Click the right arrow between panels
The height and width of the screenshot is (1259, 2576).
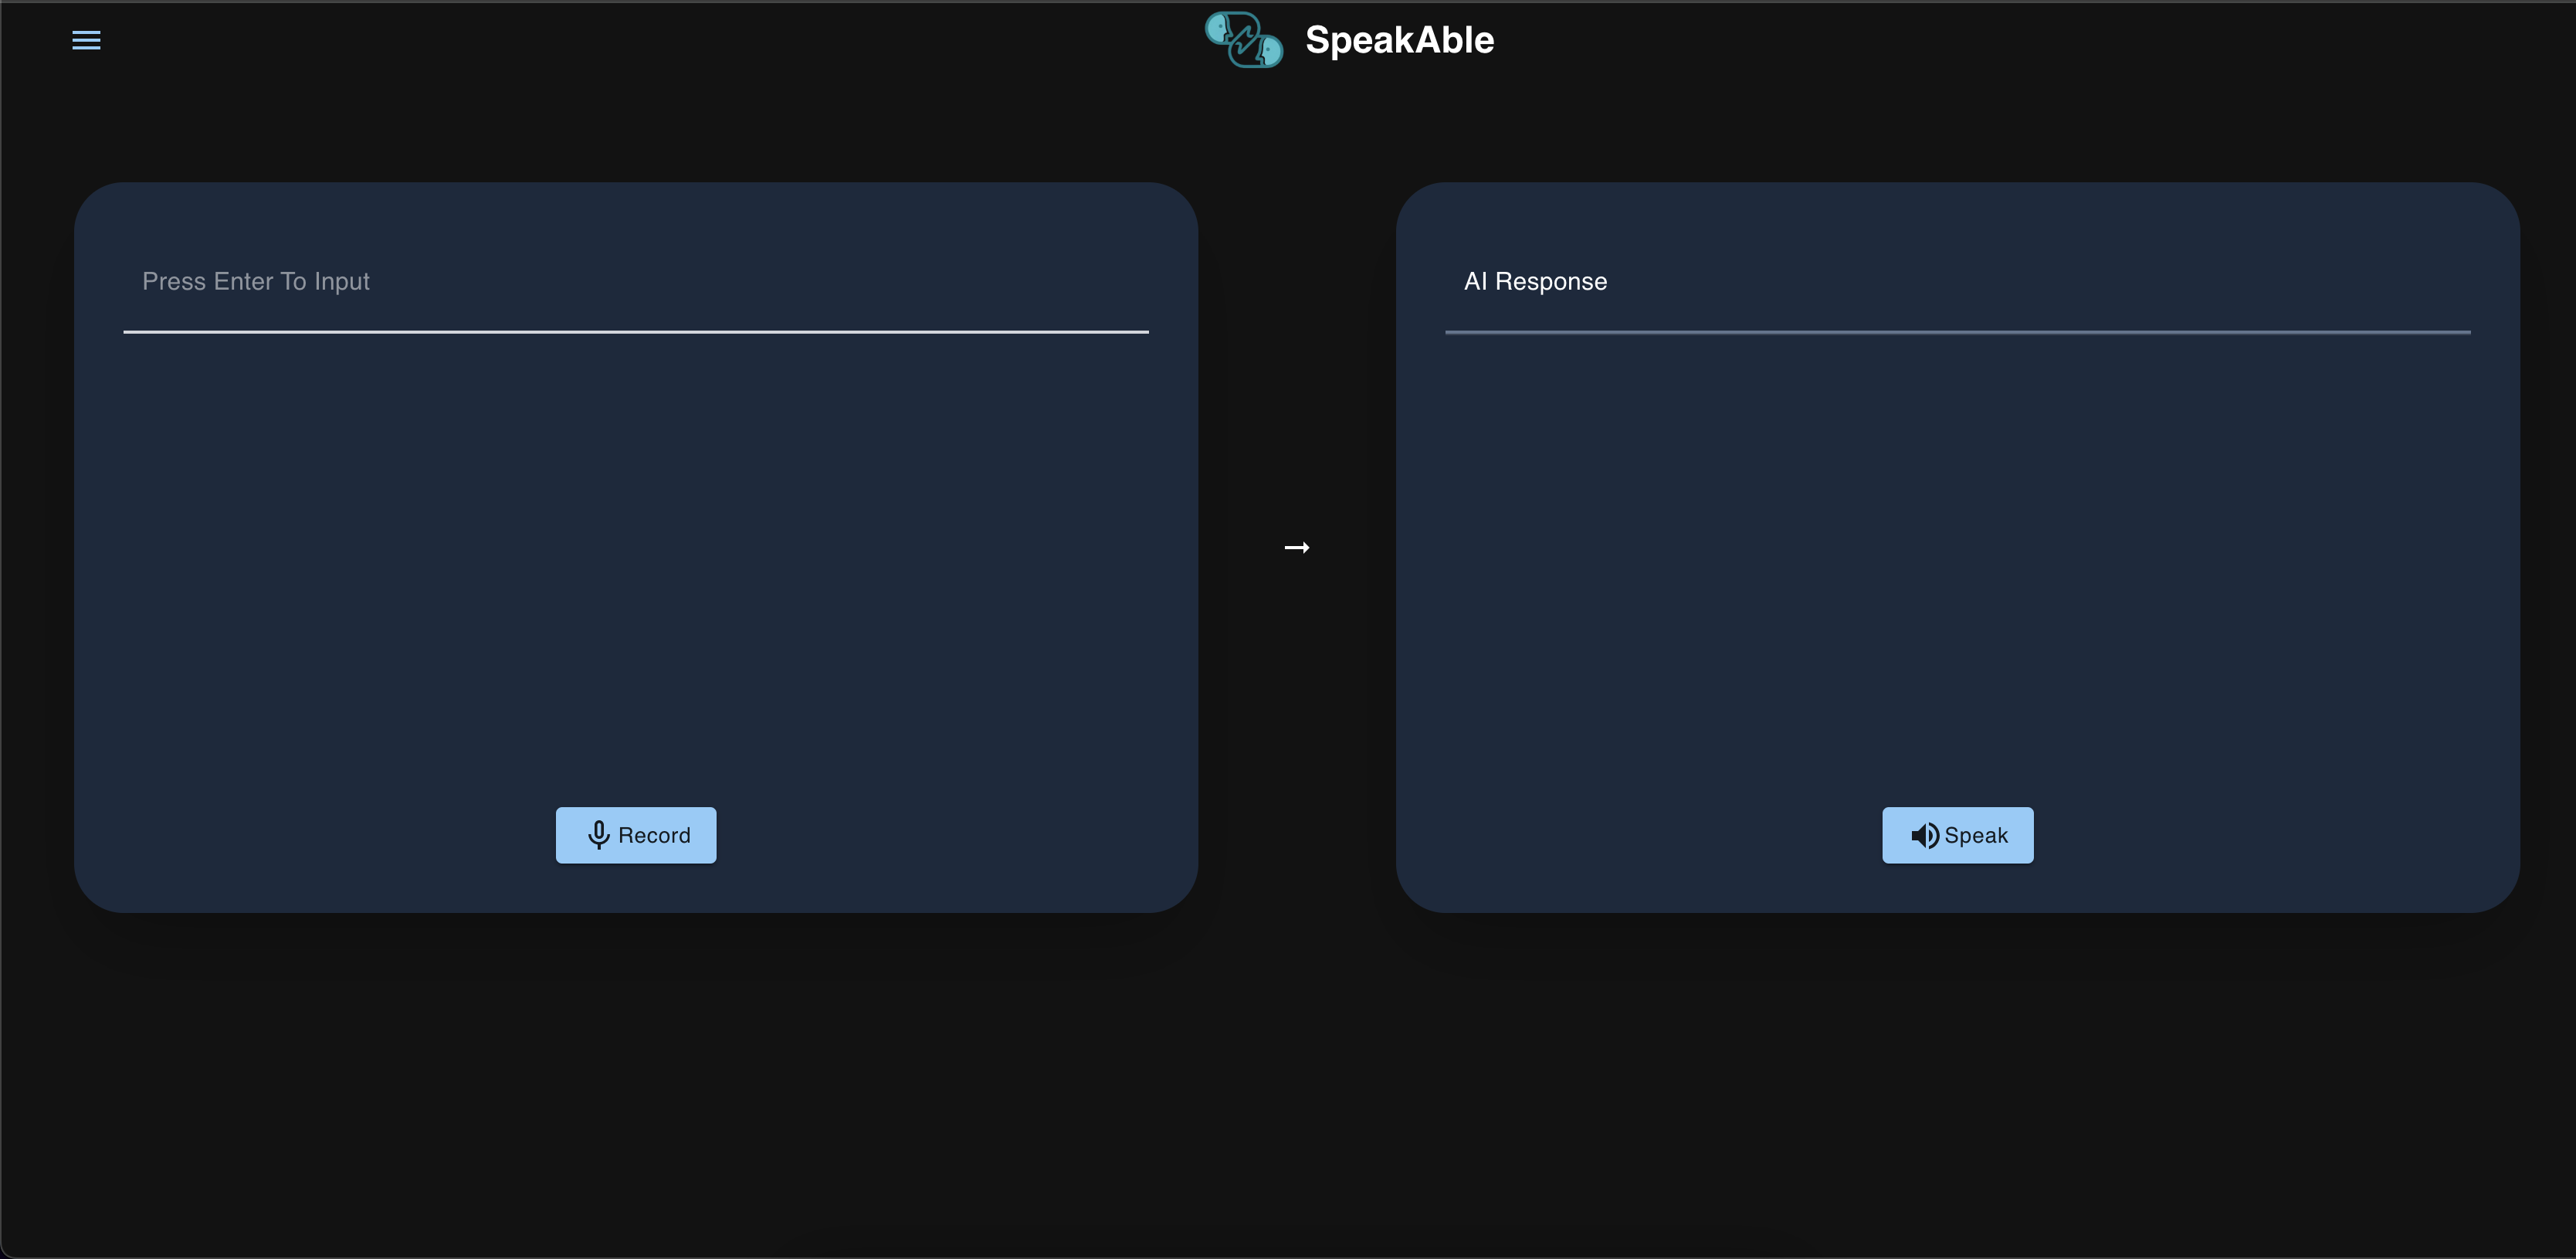tap(1297, 547)
